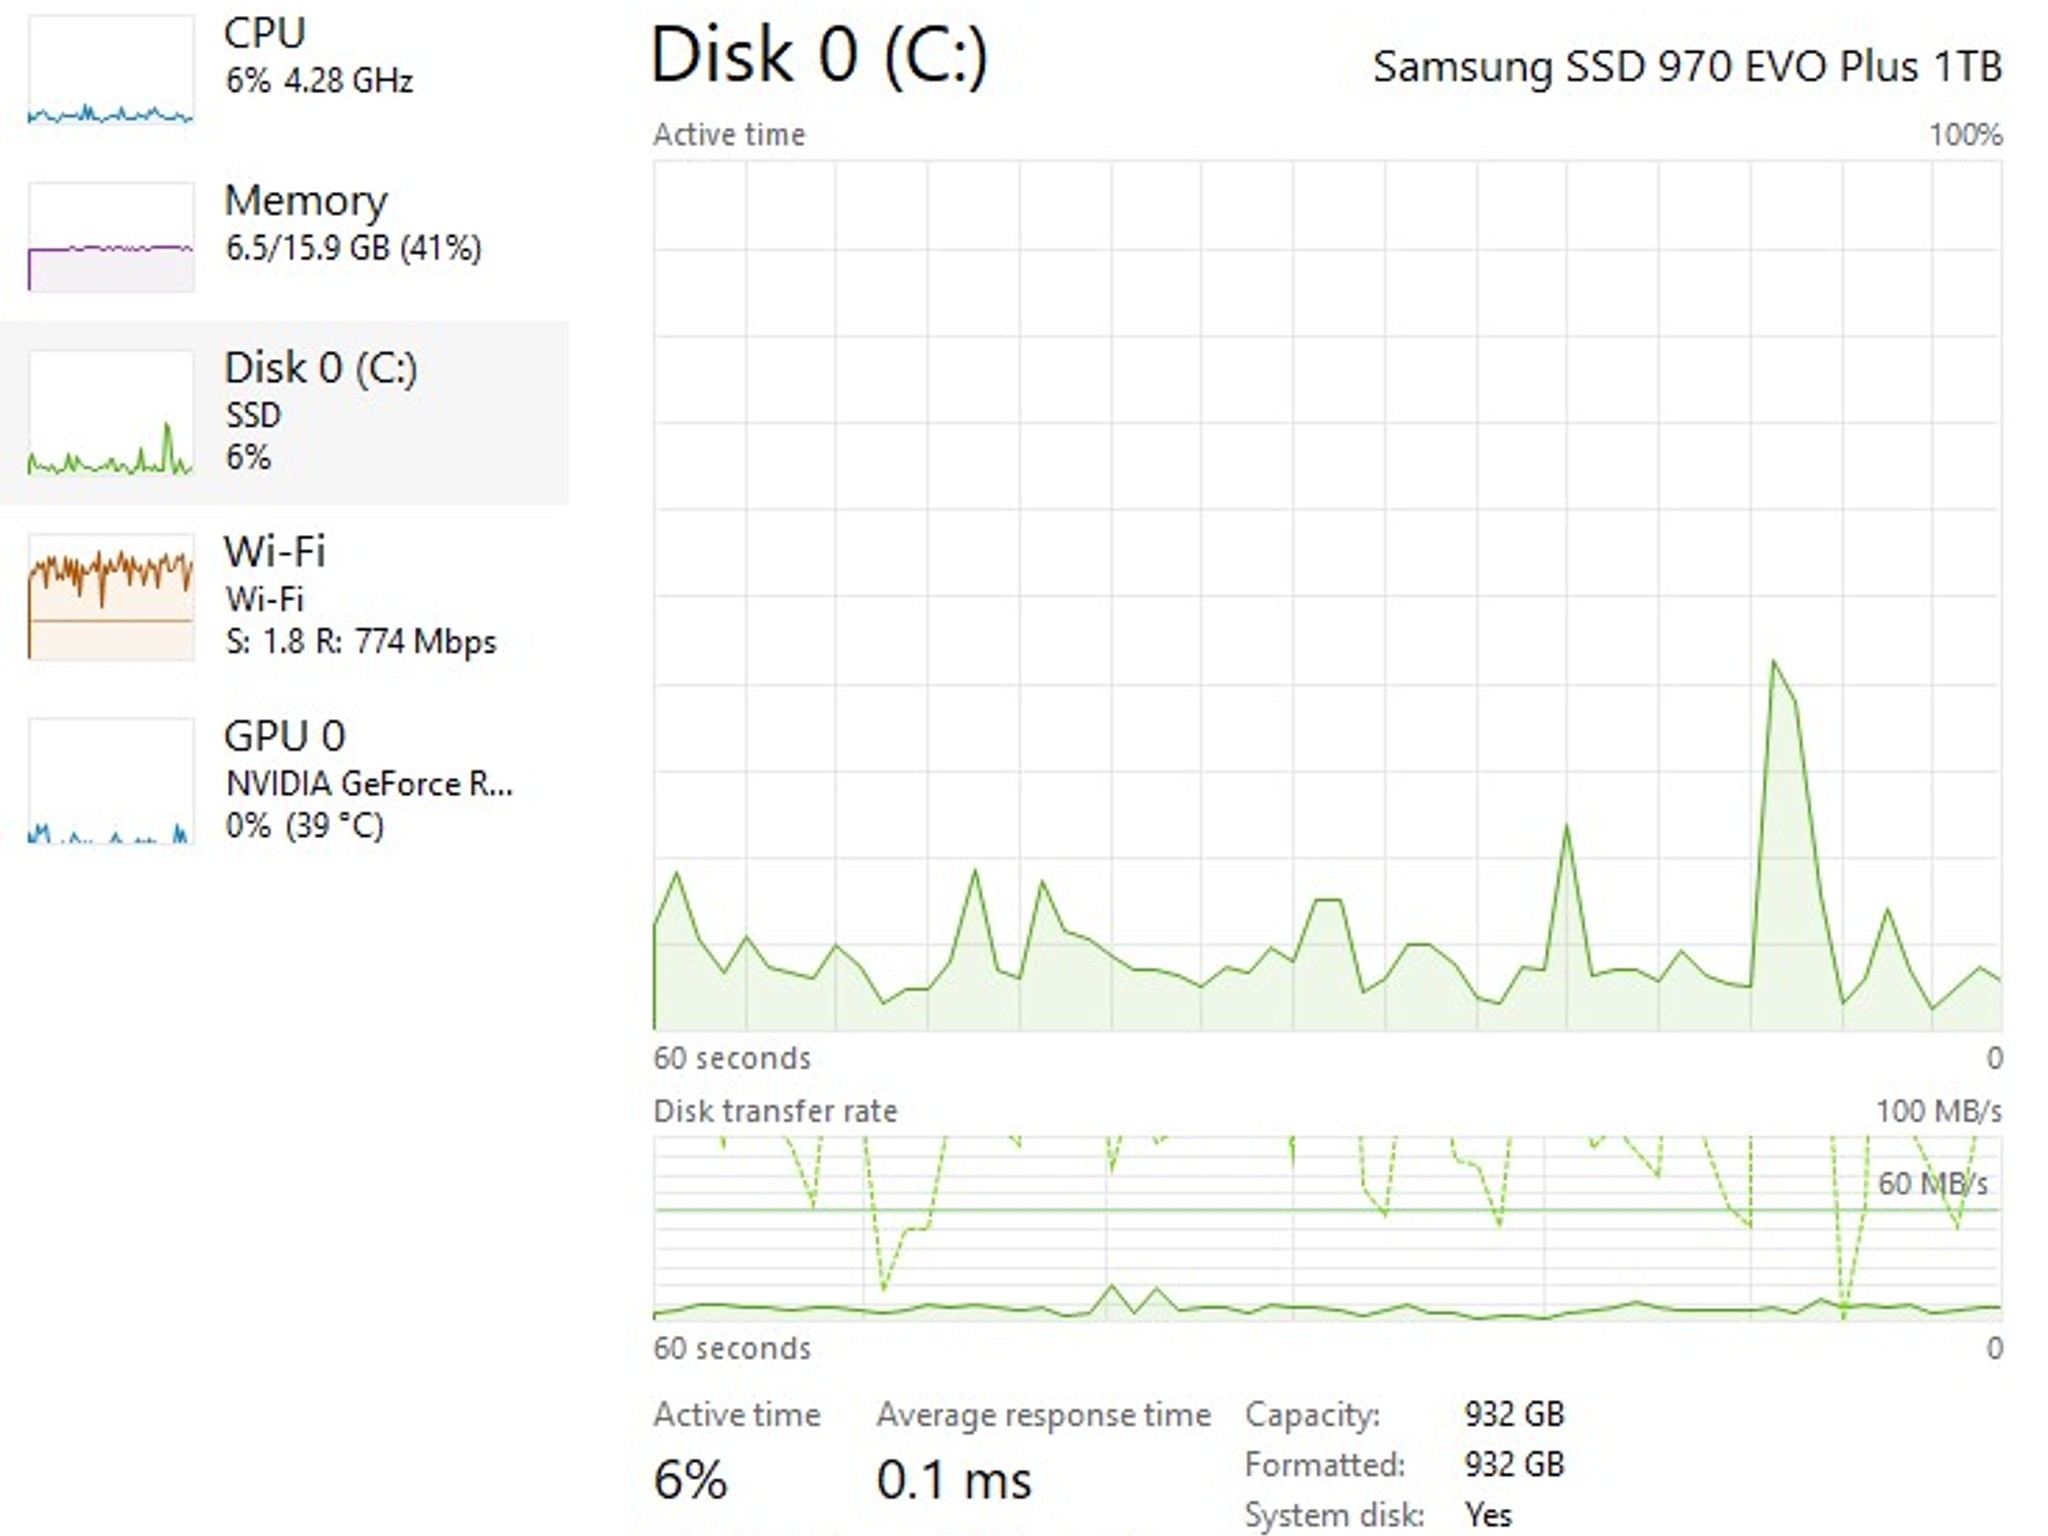Click the Wi-Fi send/receive Mbps readout

click(x=360, y=641)
